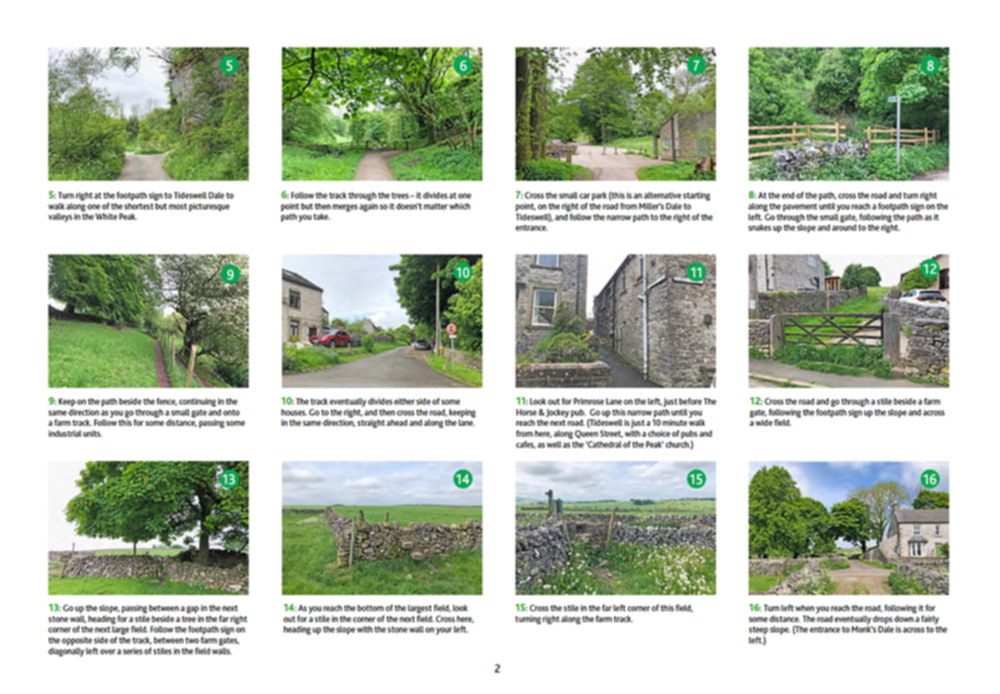Screen dimensions: 1000x694
Task: Click the step 8 caption about footpath sign
Action: [848, 213]
